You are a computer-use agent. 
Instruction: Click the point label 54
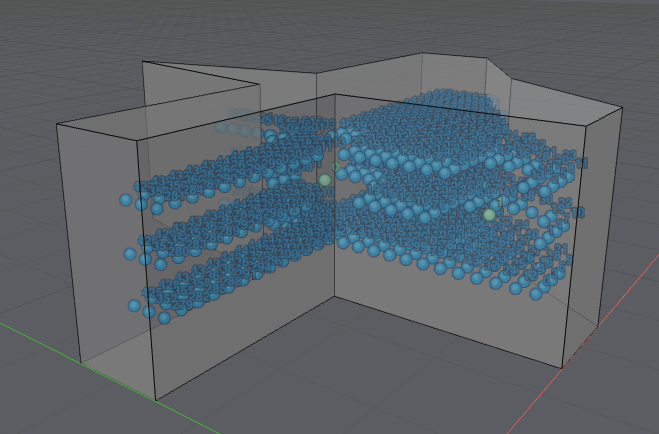[x=521, y=225]
